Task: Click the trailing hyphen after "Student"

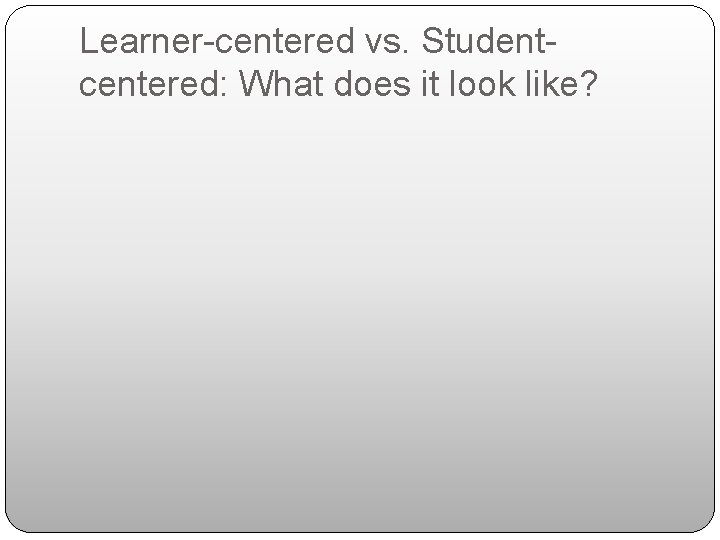Action: click(x=552, y=46)
